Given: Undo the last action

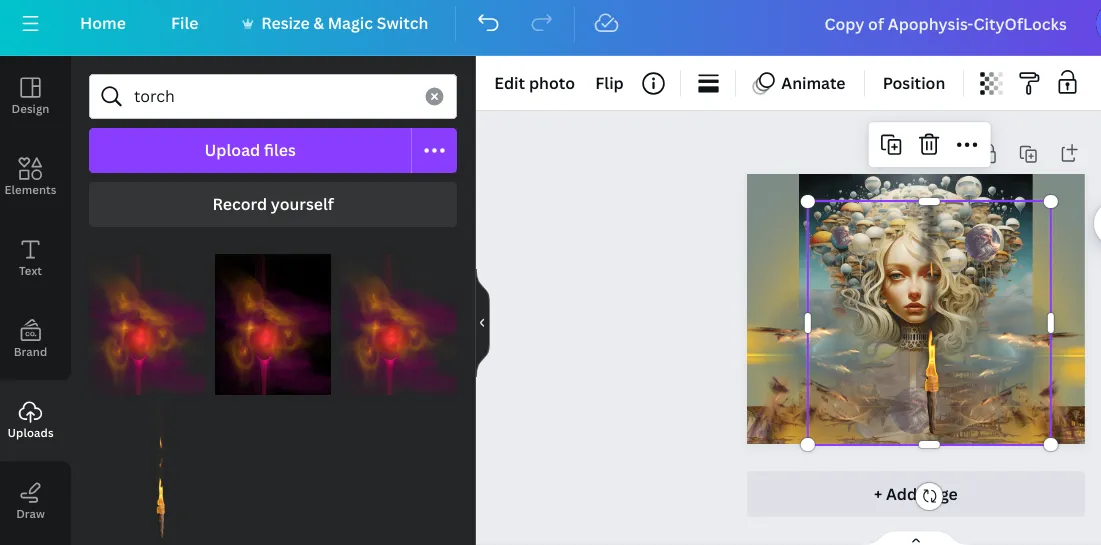Looking at the screenshot, I should tap(488, 24).
